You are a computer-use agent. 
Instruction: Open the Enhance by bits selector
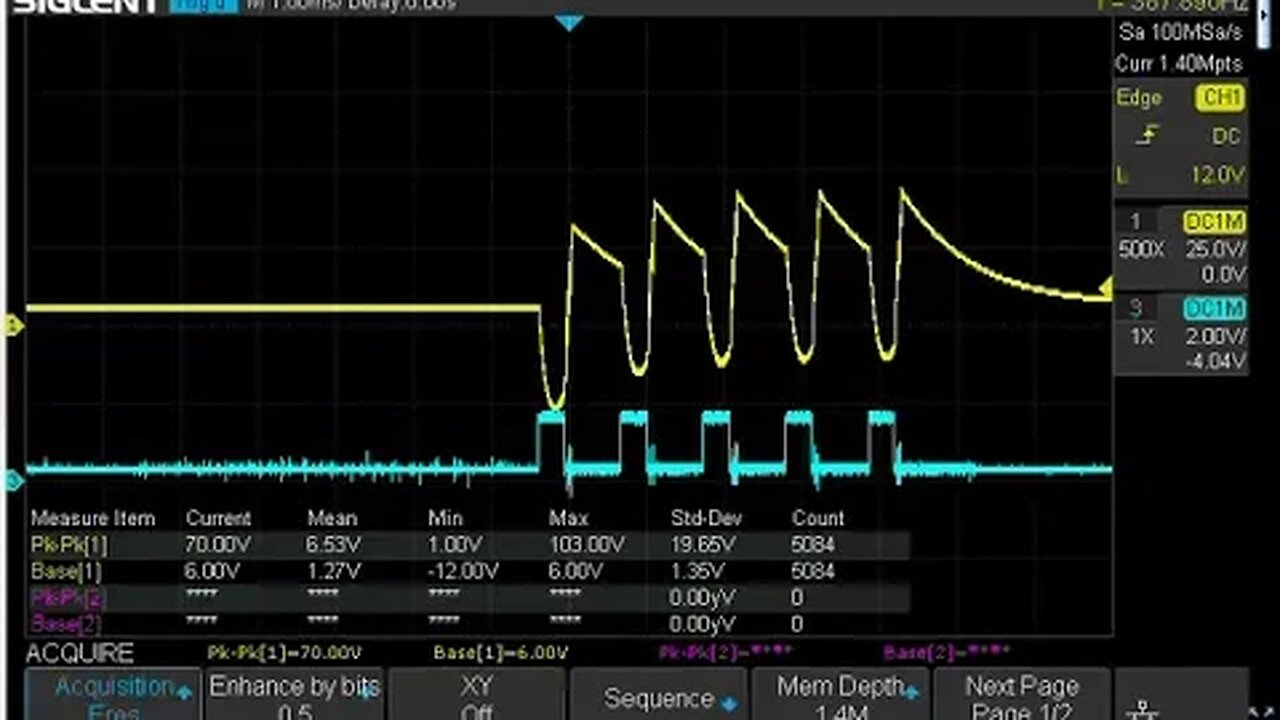click(295, 695)
